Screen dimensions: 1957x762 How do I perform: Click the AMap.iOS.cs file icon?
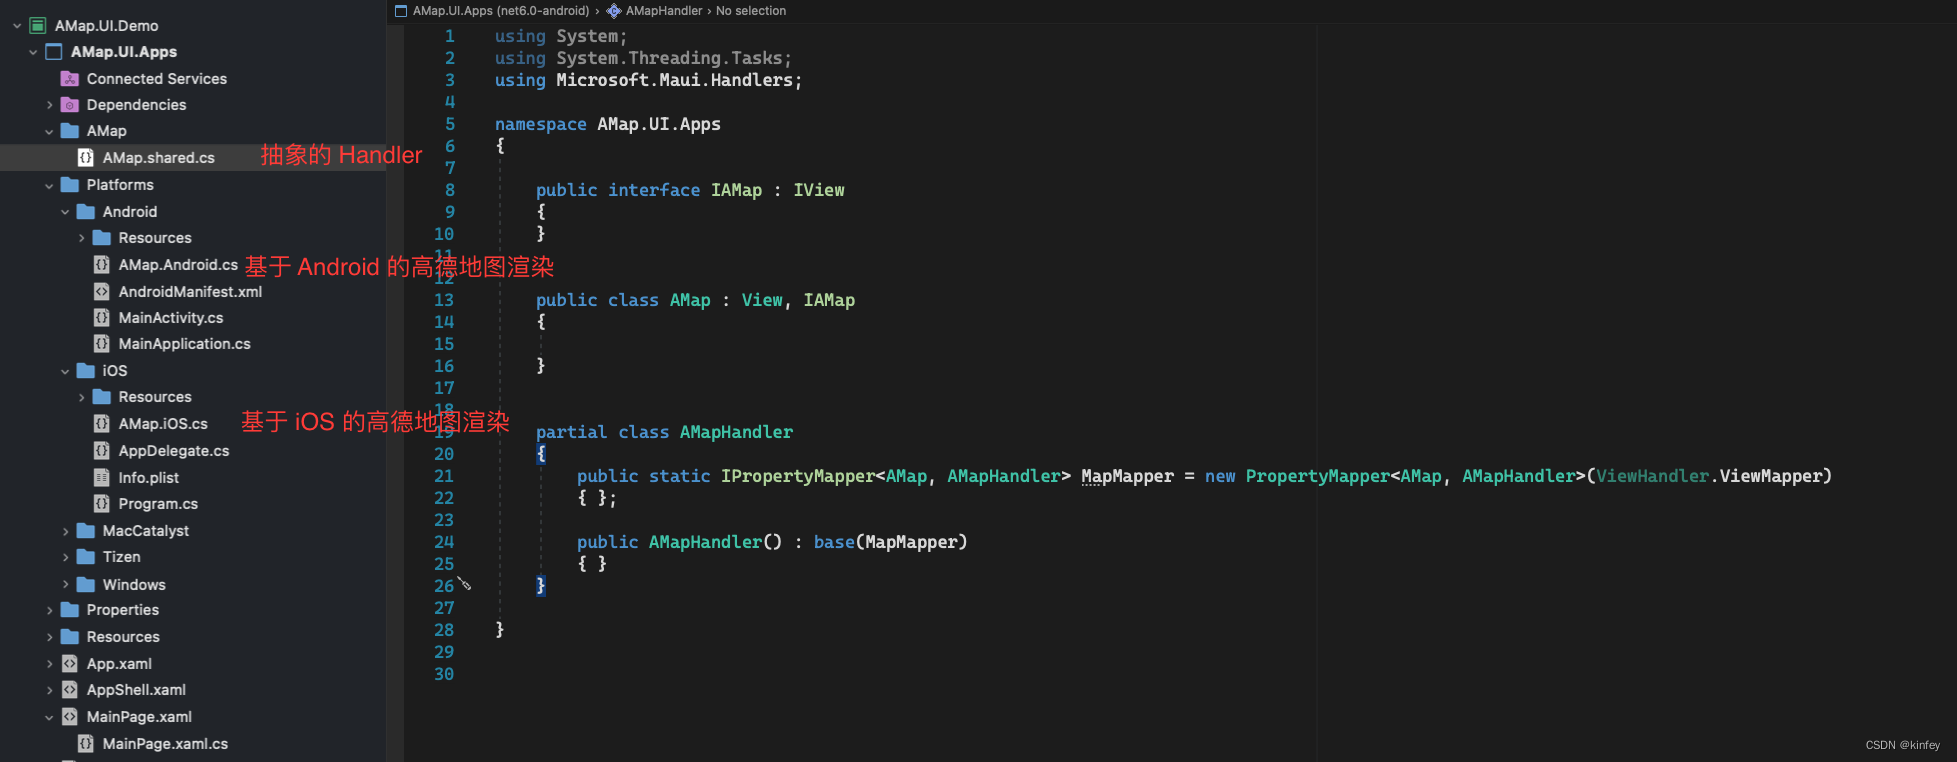[x=102, y=424]
